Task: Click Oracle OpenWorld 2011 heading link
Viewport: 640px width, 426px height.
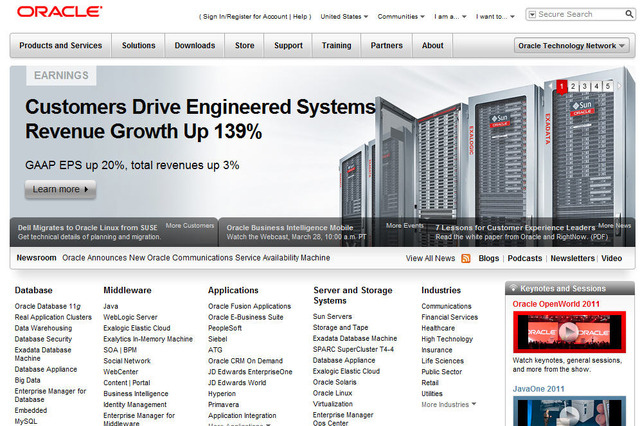Action: (556, 304)
